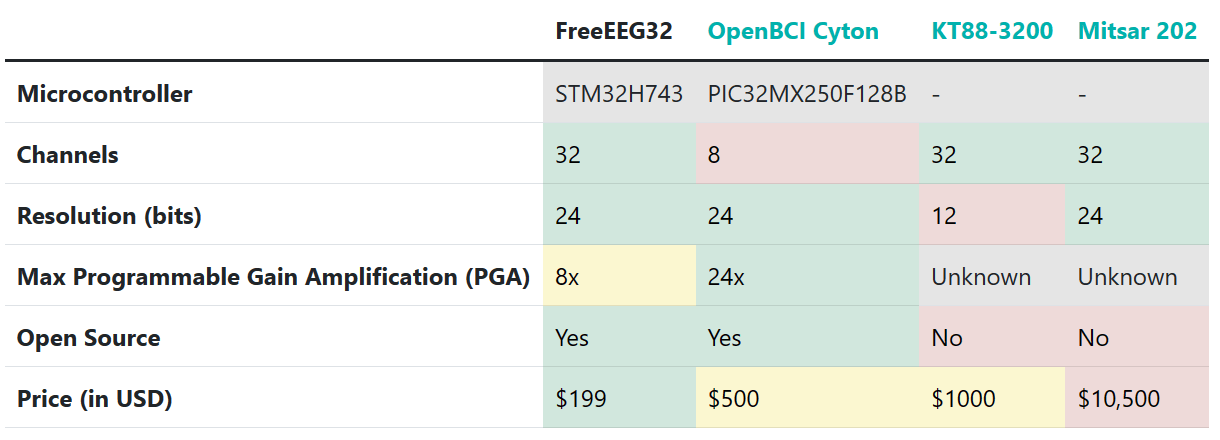Viewport: 1220px width, 440px height.
Task: Click the yellow 8x gain cell
Action: 619,277
